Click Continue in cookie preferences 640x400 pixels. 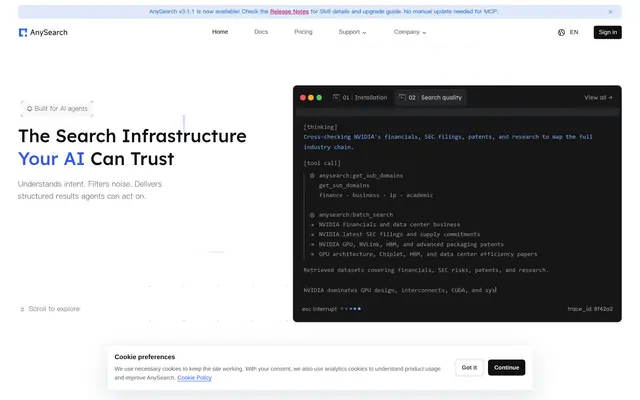coord(506,368)
